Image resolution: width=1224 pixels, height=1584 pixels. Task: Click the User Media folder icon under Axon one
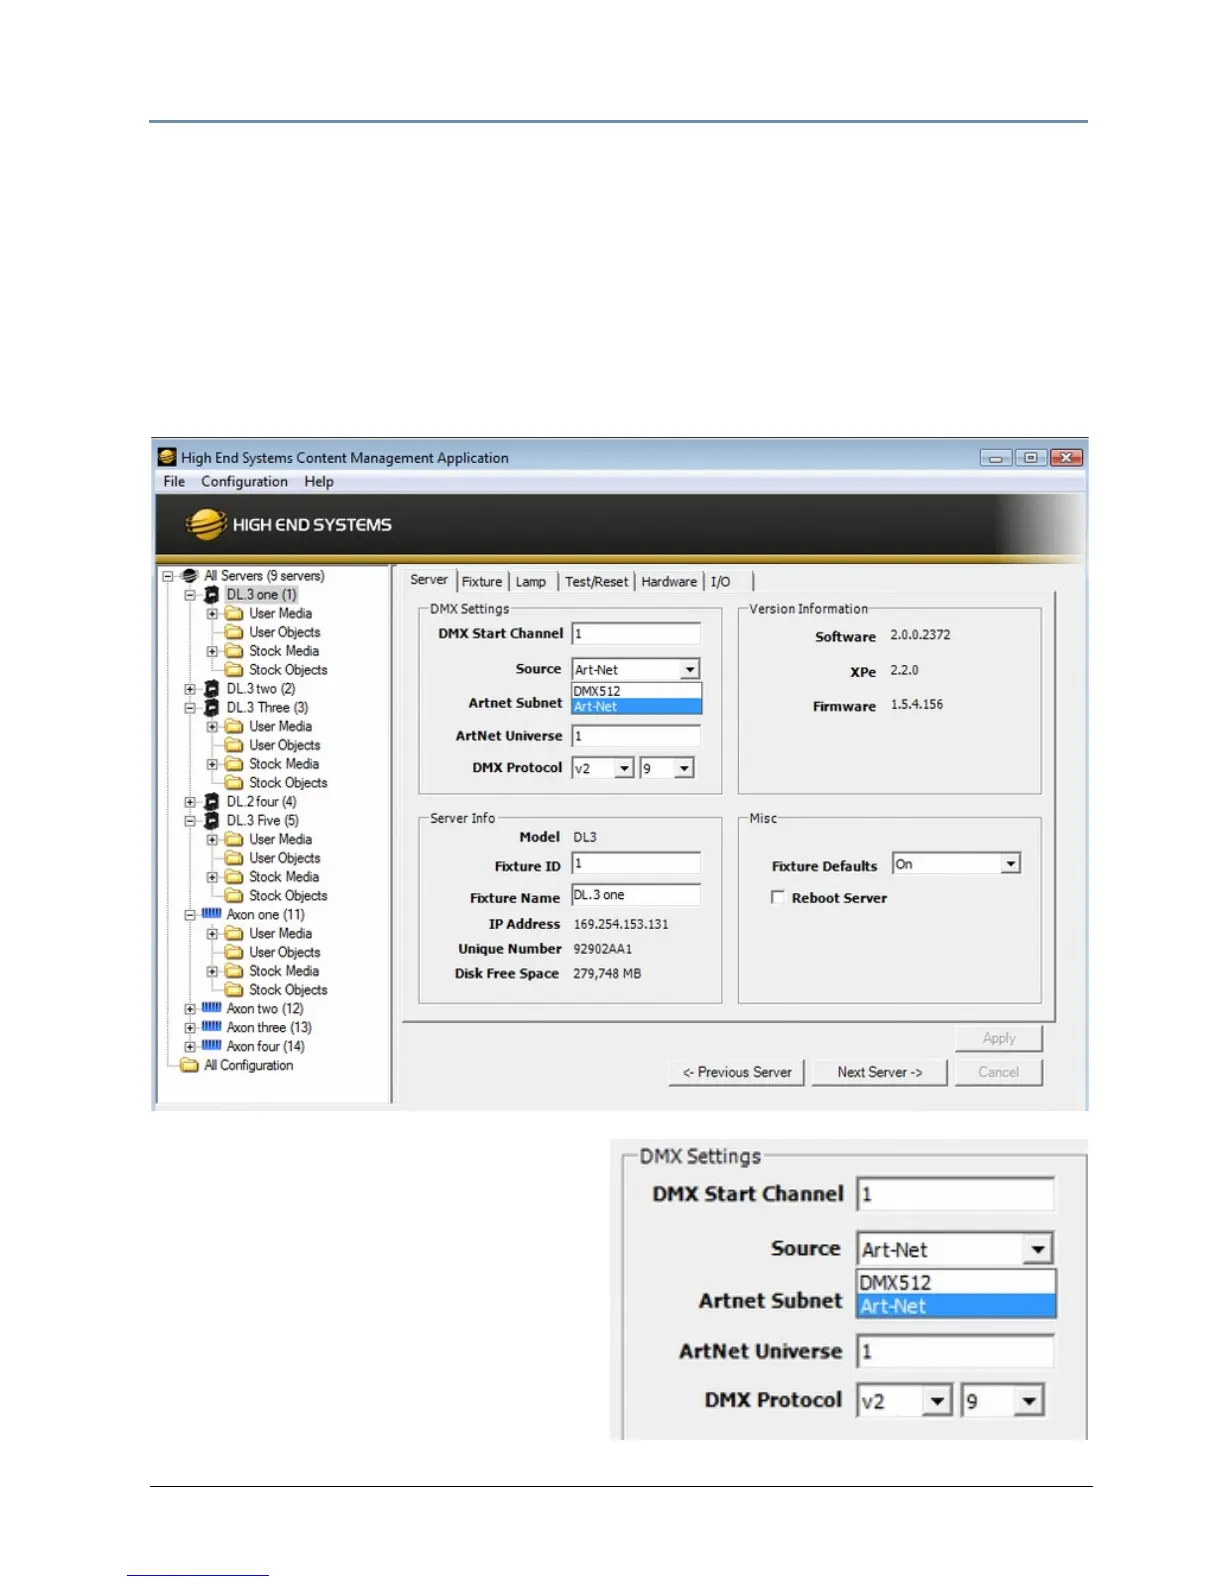[234, 934]
